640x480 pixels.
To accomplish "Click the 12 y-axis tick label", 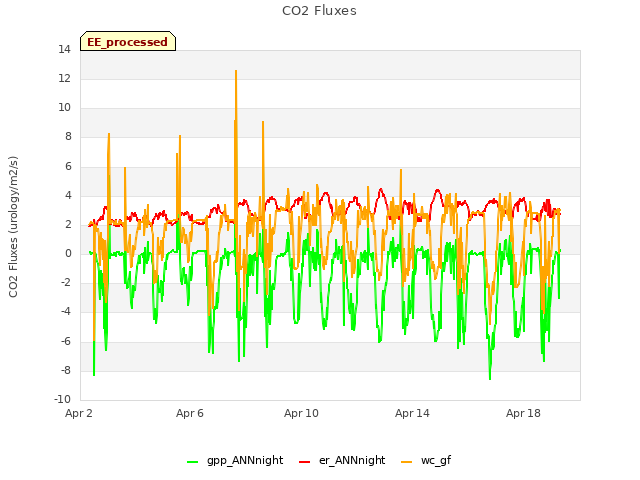I will click(64, 78).
